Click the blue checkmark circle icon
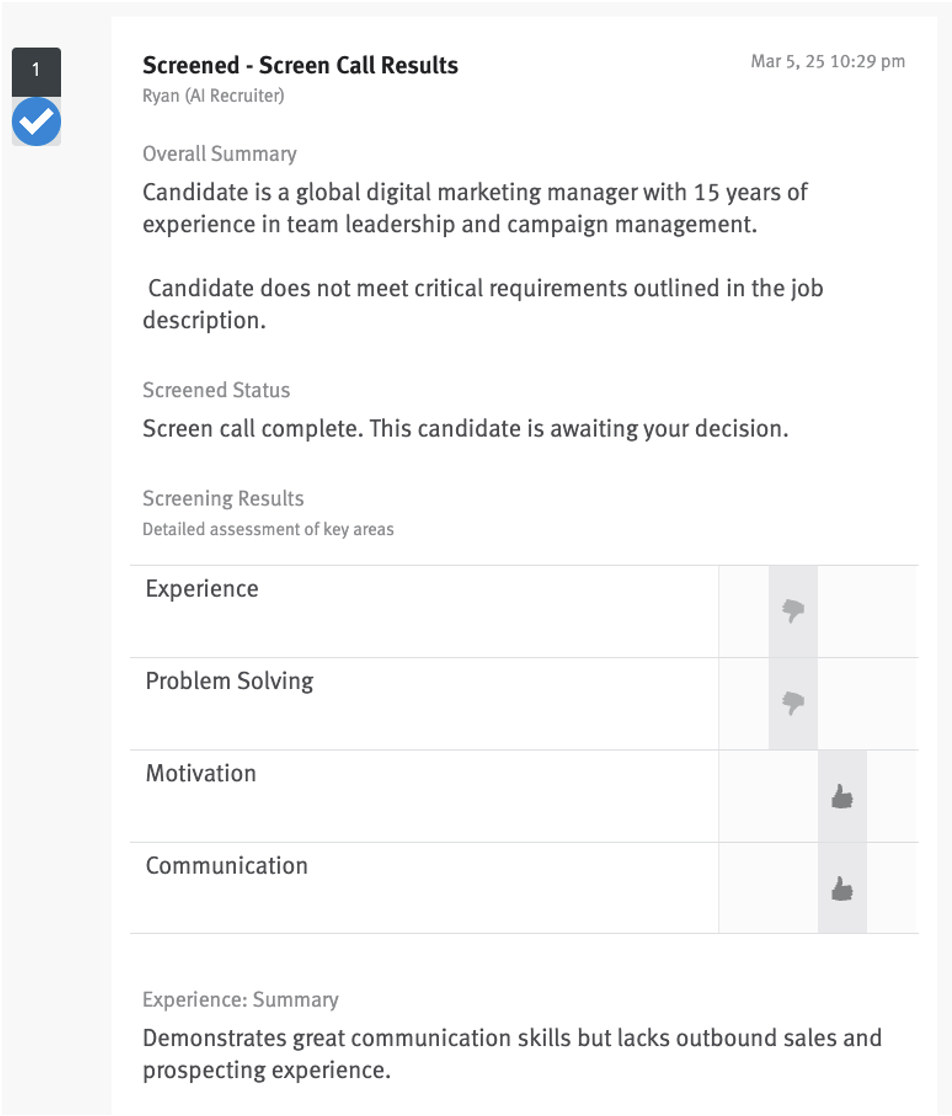Viewport: 952px width, 1116px height. pyautogui.click(x=36, y=122)
